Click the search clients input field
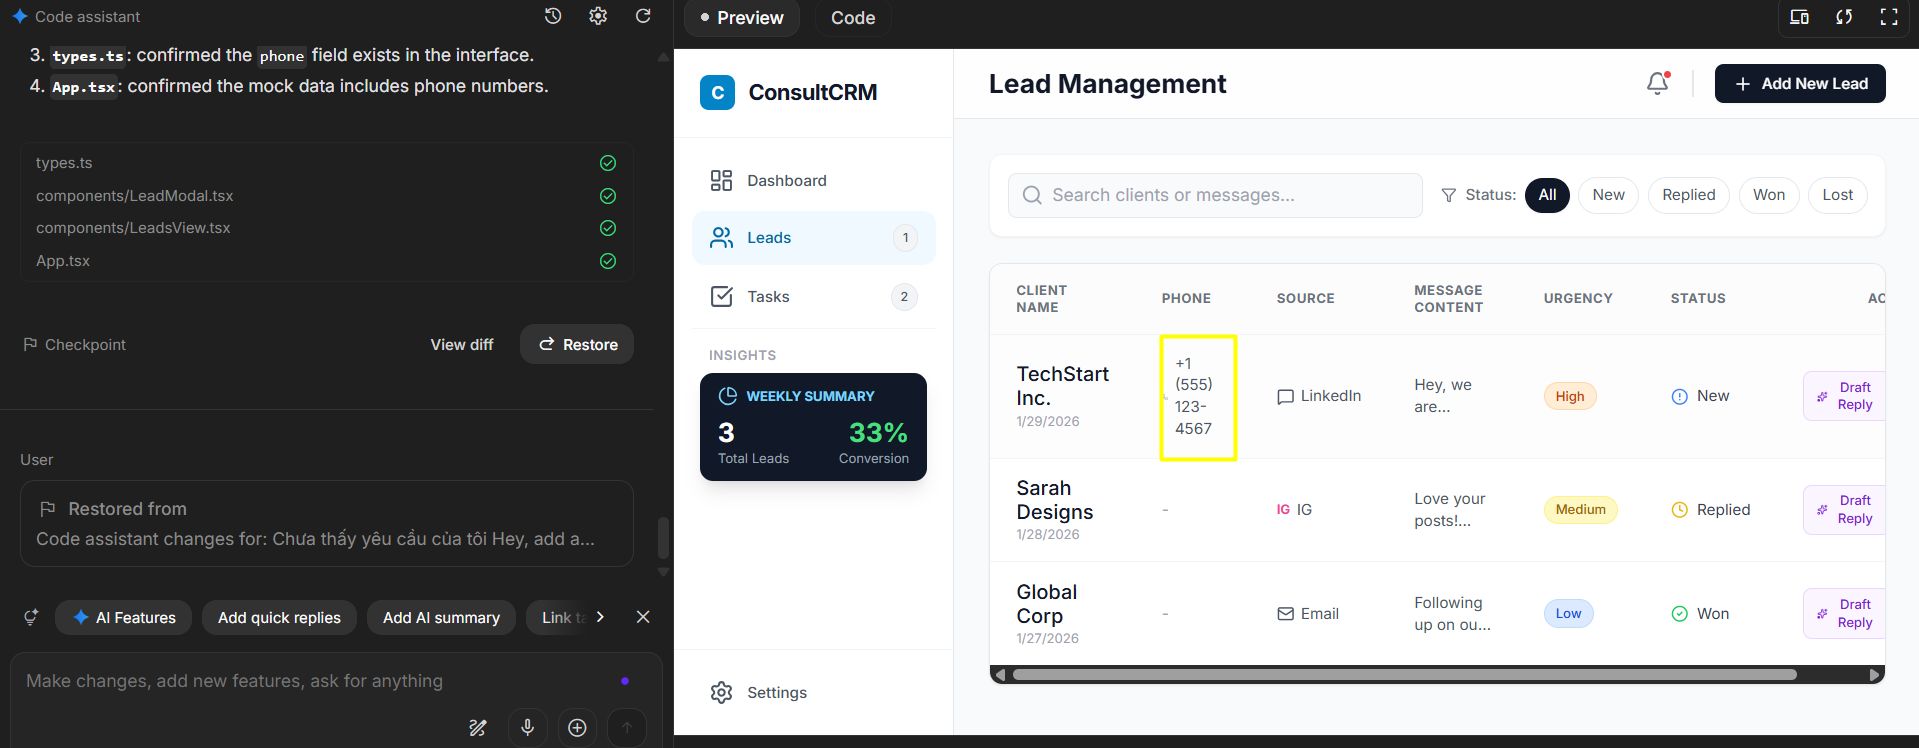Screen dimensions: 1919x748 coord(1215,195)
